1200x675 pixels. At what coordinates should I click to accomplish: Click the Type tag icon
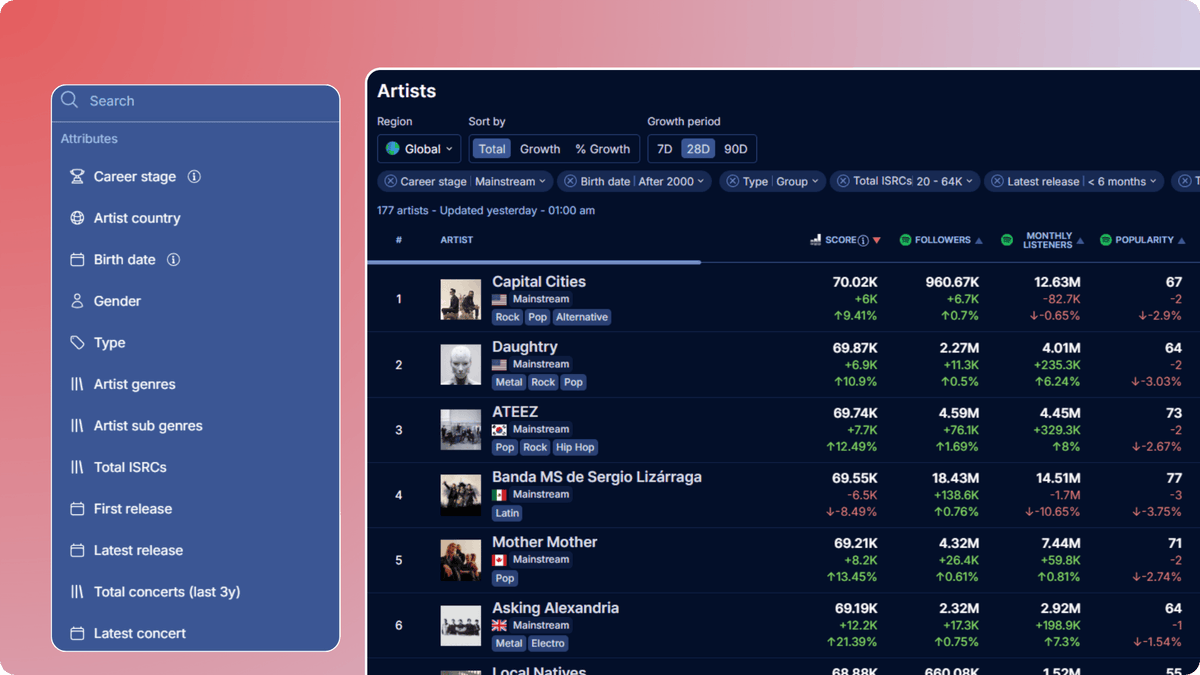(77, 343)
